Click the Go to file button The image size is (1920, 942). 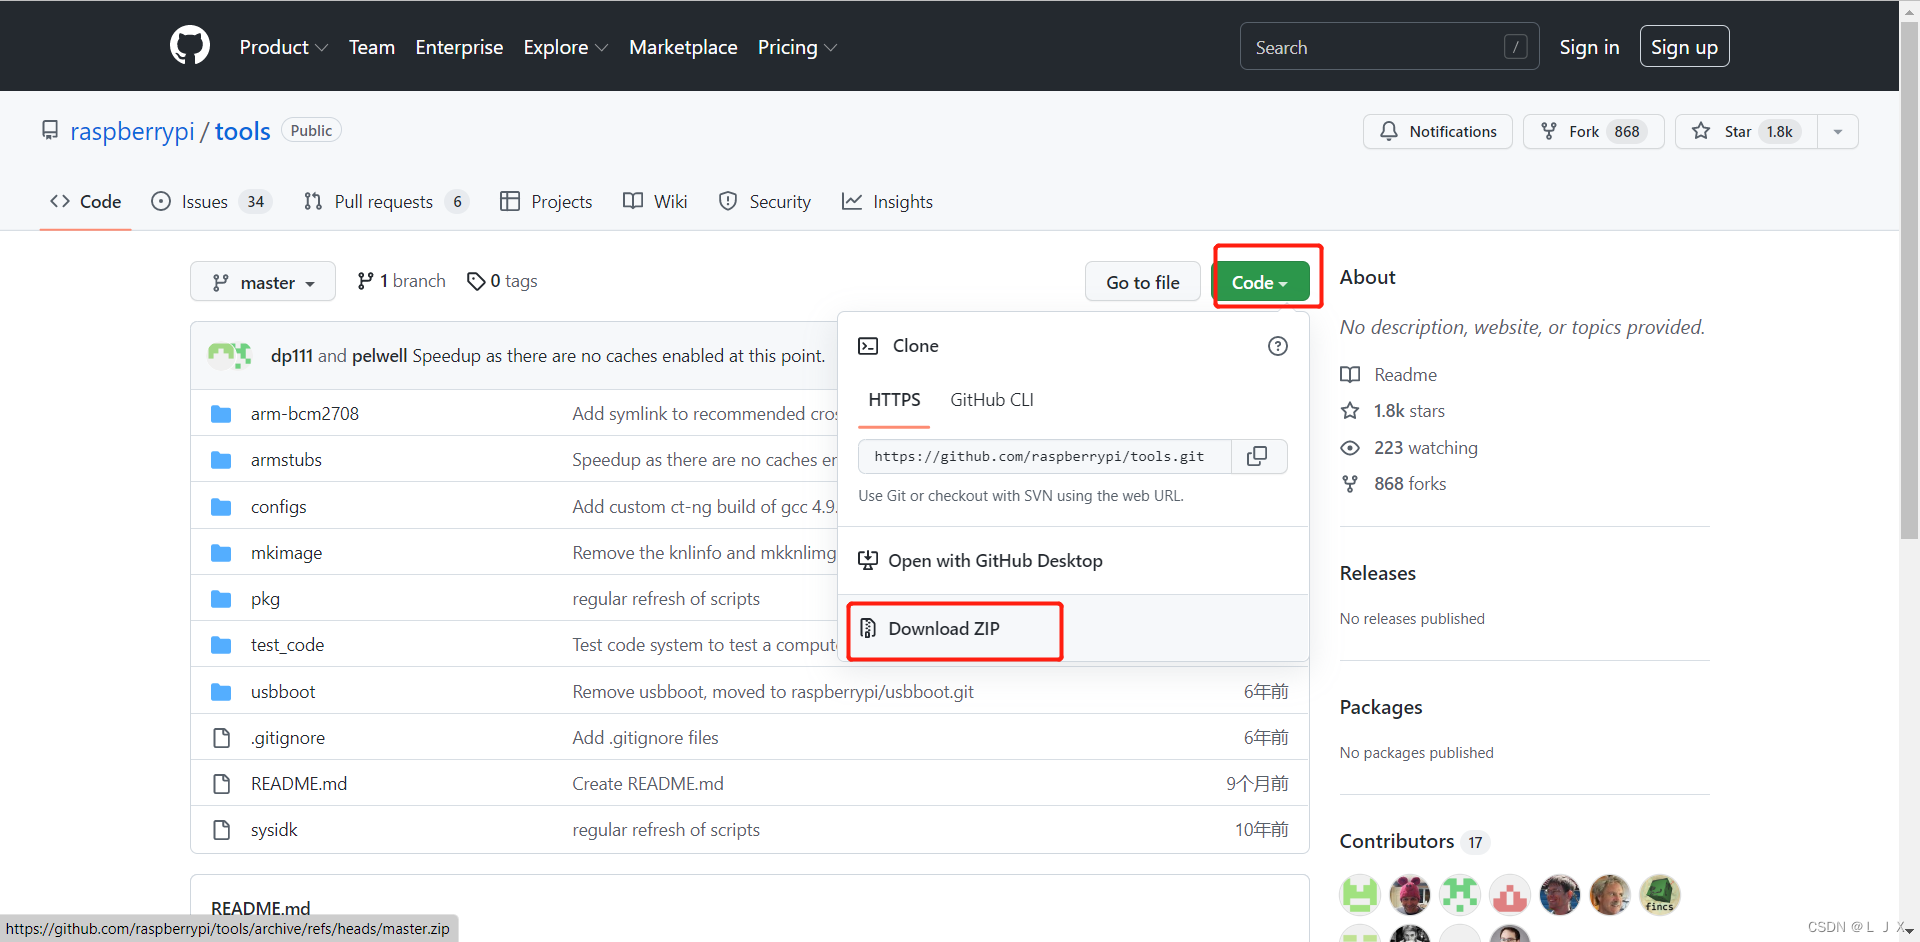pos(1143,283)
